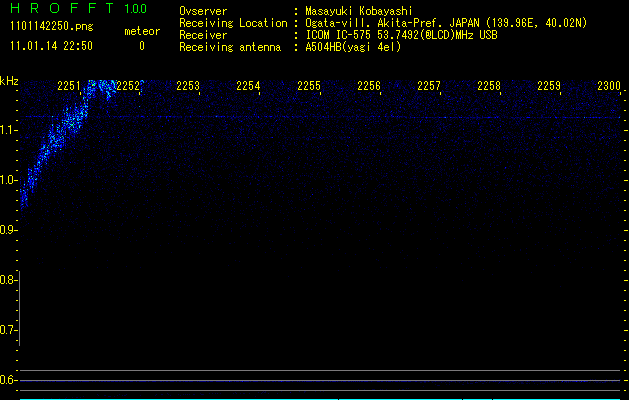Image resolution: width=629 pixels, height=400 pixels.
Task: Click the 2253 time marker
Action: [188, 86]
